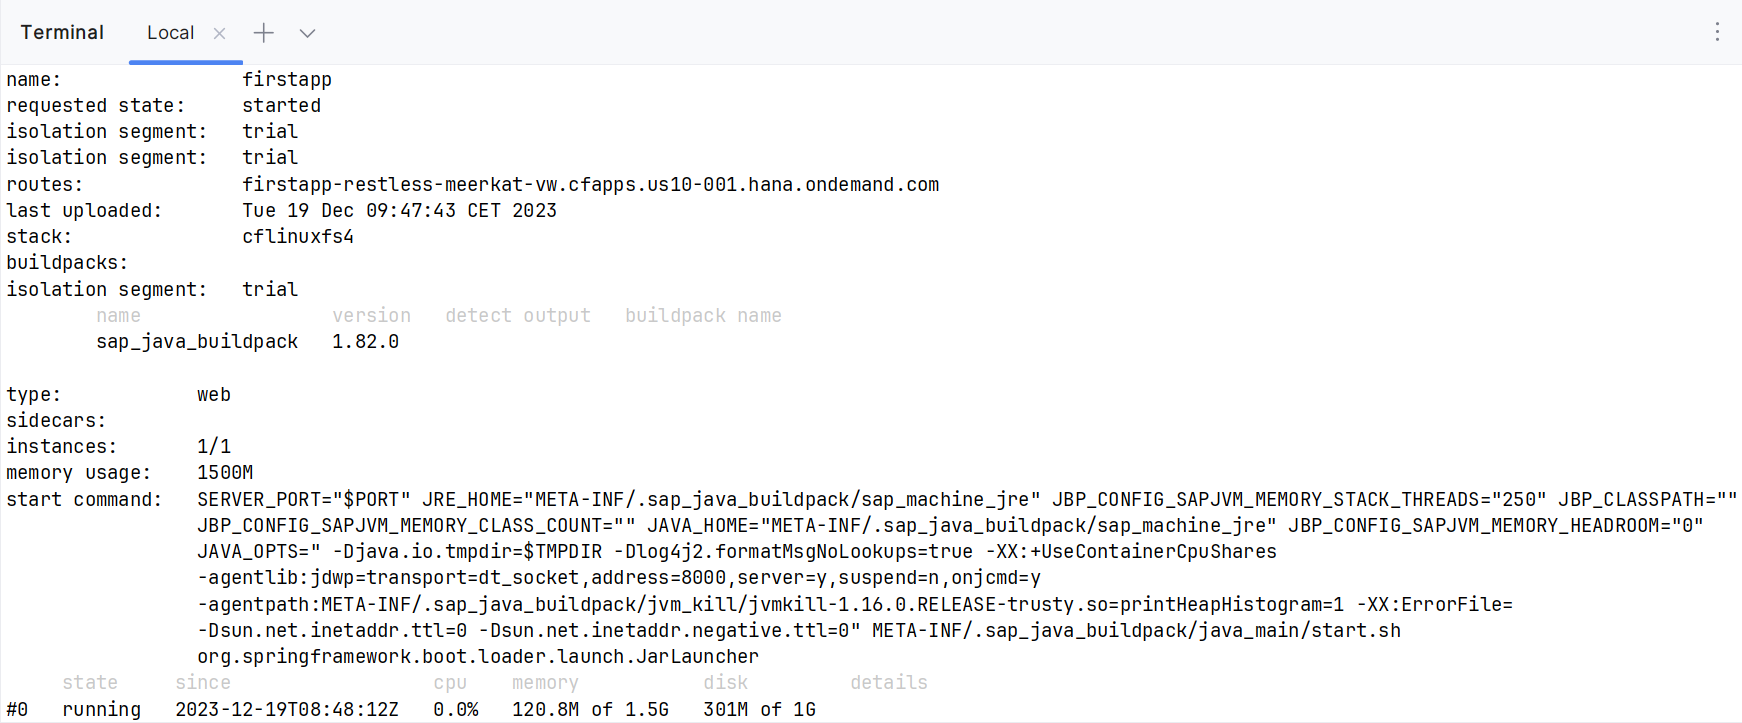The height and width of the screenshot is (723, 1742).
Task: Select the Local tab
Action: click(x=171, y=33)
